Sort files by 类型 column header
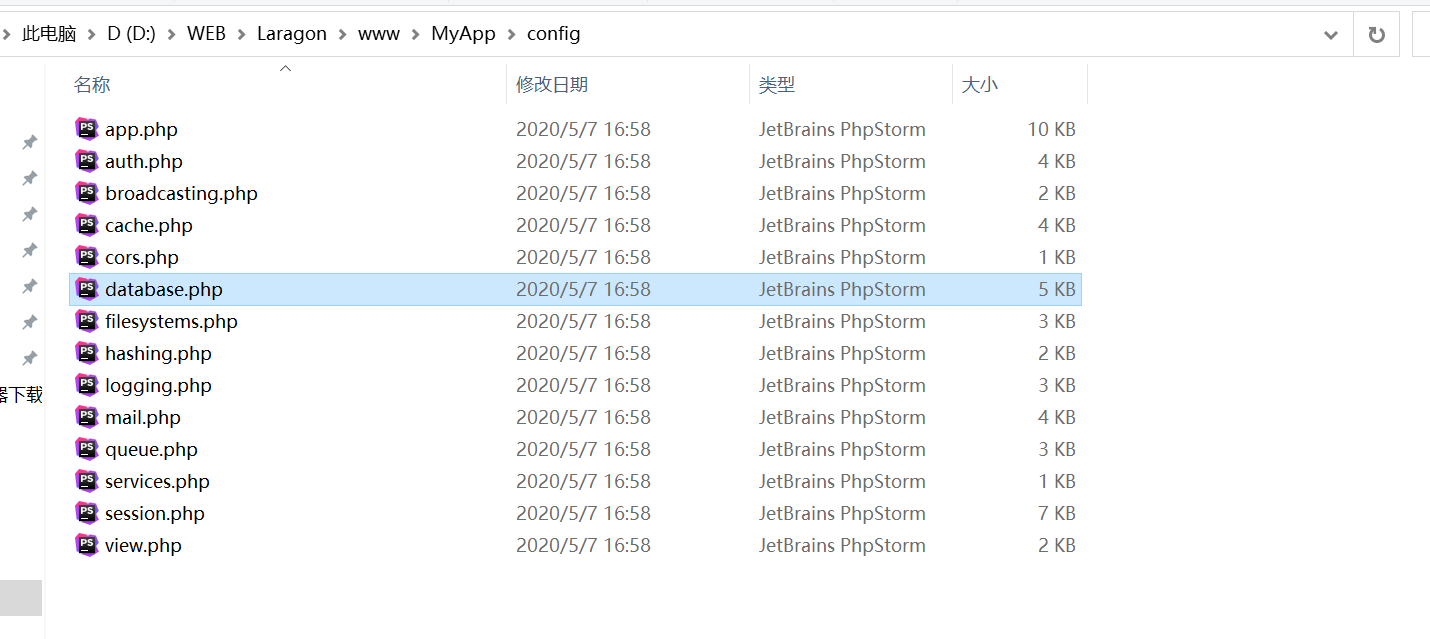The width and height of the screenshot is (1430, 639). click(x=777, y=85)
